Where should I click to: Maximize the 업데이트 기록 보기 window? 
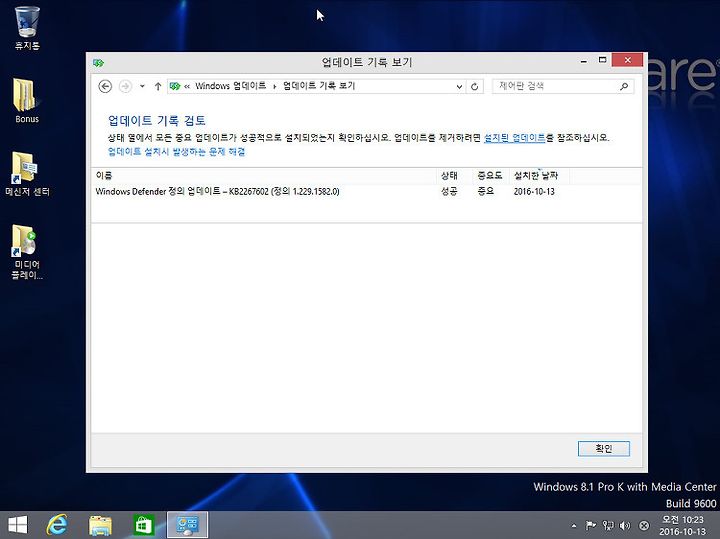tap(602, 60)
